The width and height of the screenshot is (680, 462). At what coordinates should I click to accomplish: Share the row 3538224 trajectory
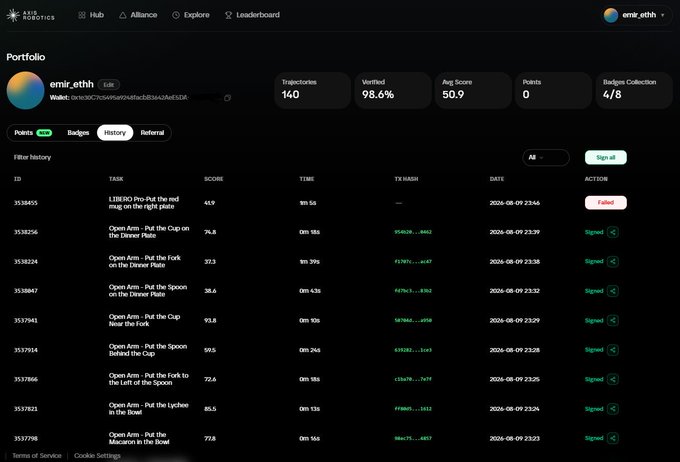[613, 262]
